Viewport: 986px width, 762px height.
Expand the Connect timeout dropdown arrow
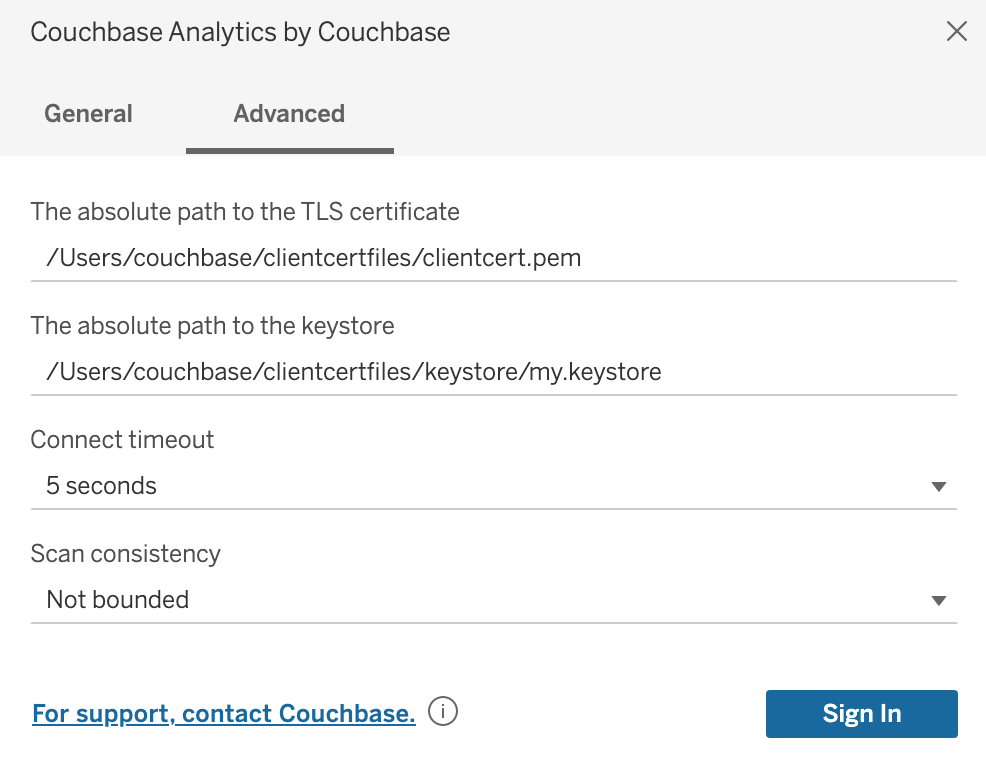pos(938,487)
